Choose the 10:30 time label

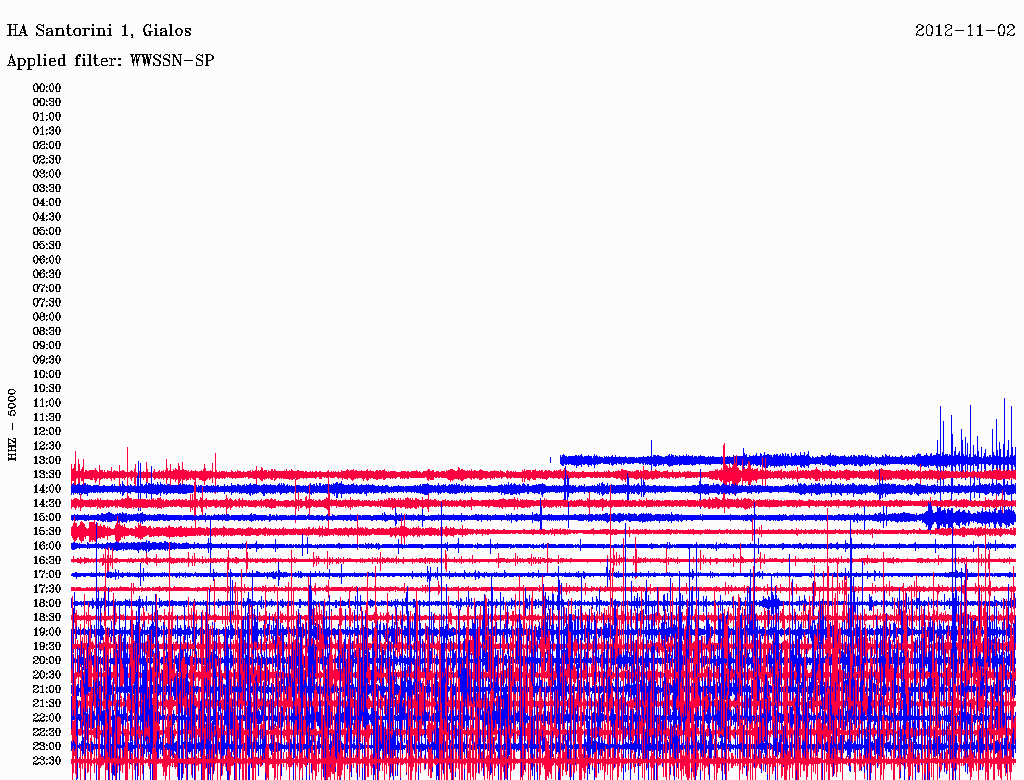[x=47, y=388]
